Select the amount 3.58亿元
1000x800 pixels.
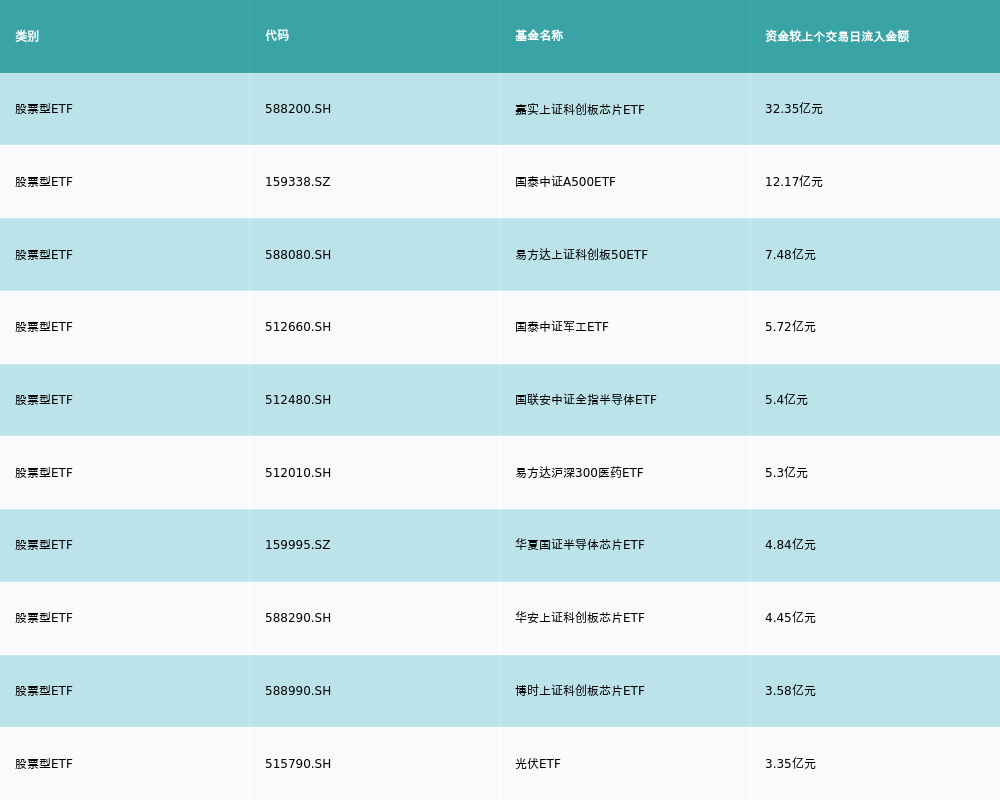pos(790,691)
